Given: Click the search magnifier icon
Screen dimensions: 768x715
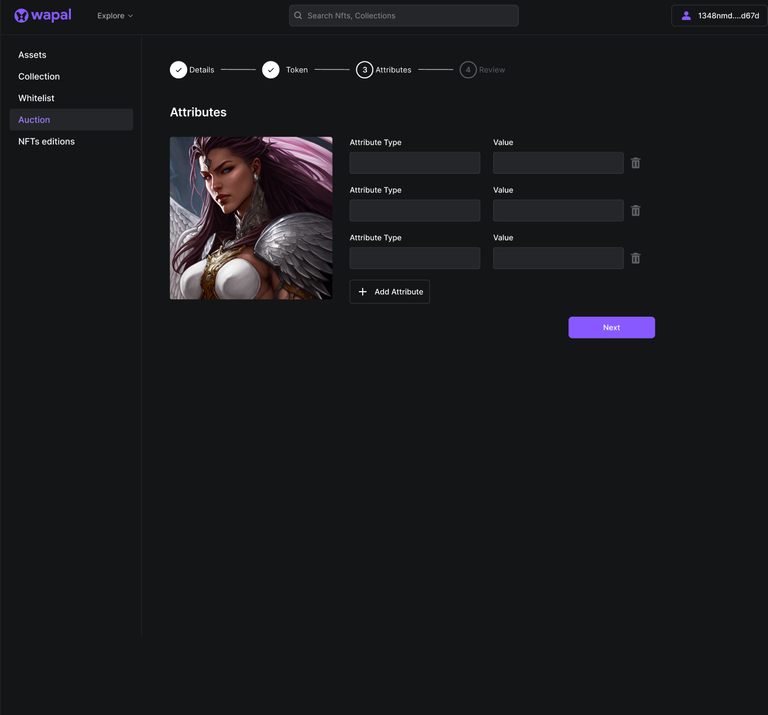Looking at the screenshot, I should click(x=298, y=16).
